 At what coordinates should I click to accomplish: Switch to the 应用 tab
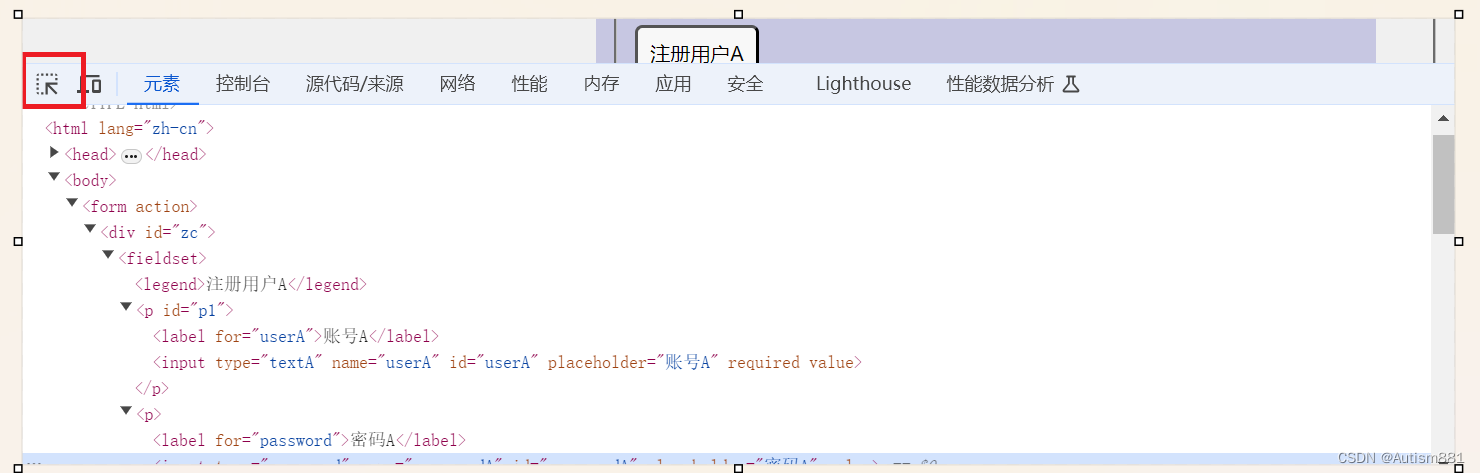point(673,84)
